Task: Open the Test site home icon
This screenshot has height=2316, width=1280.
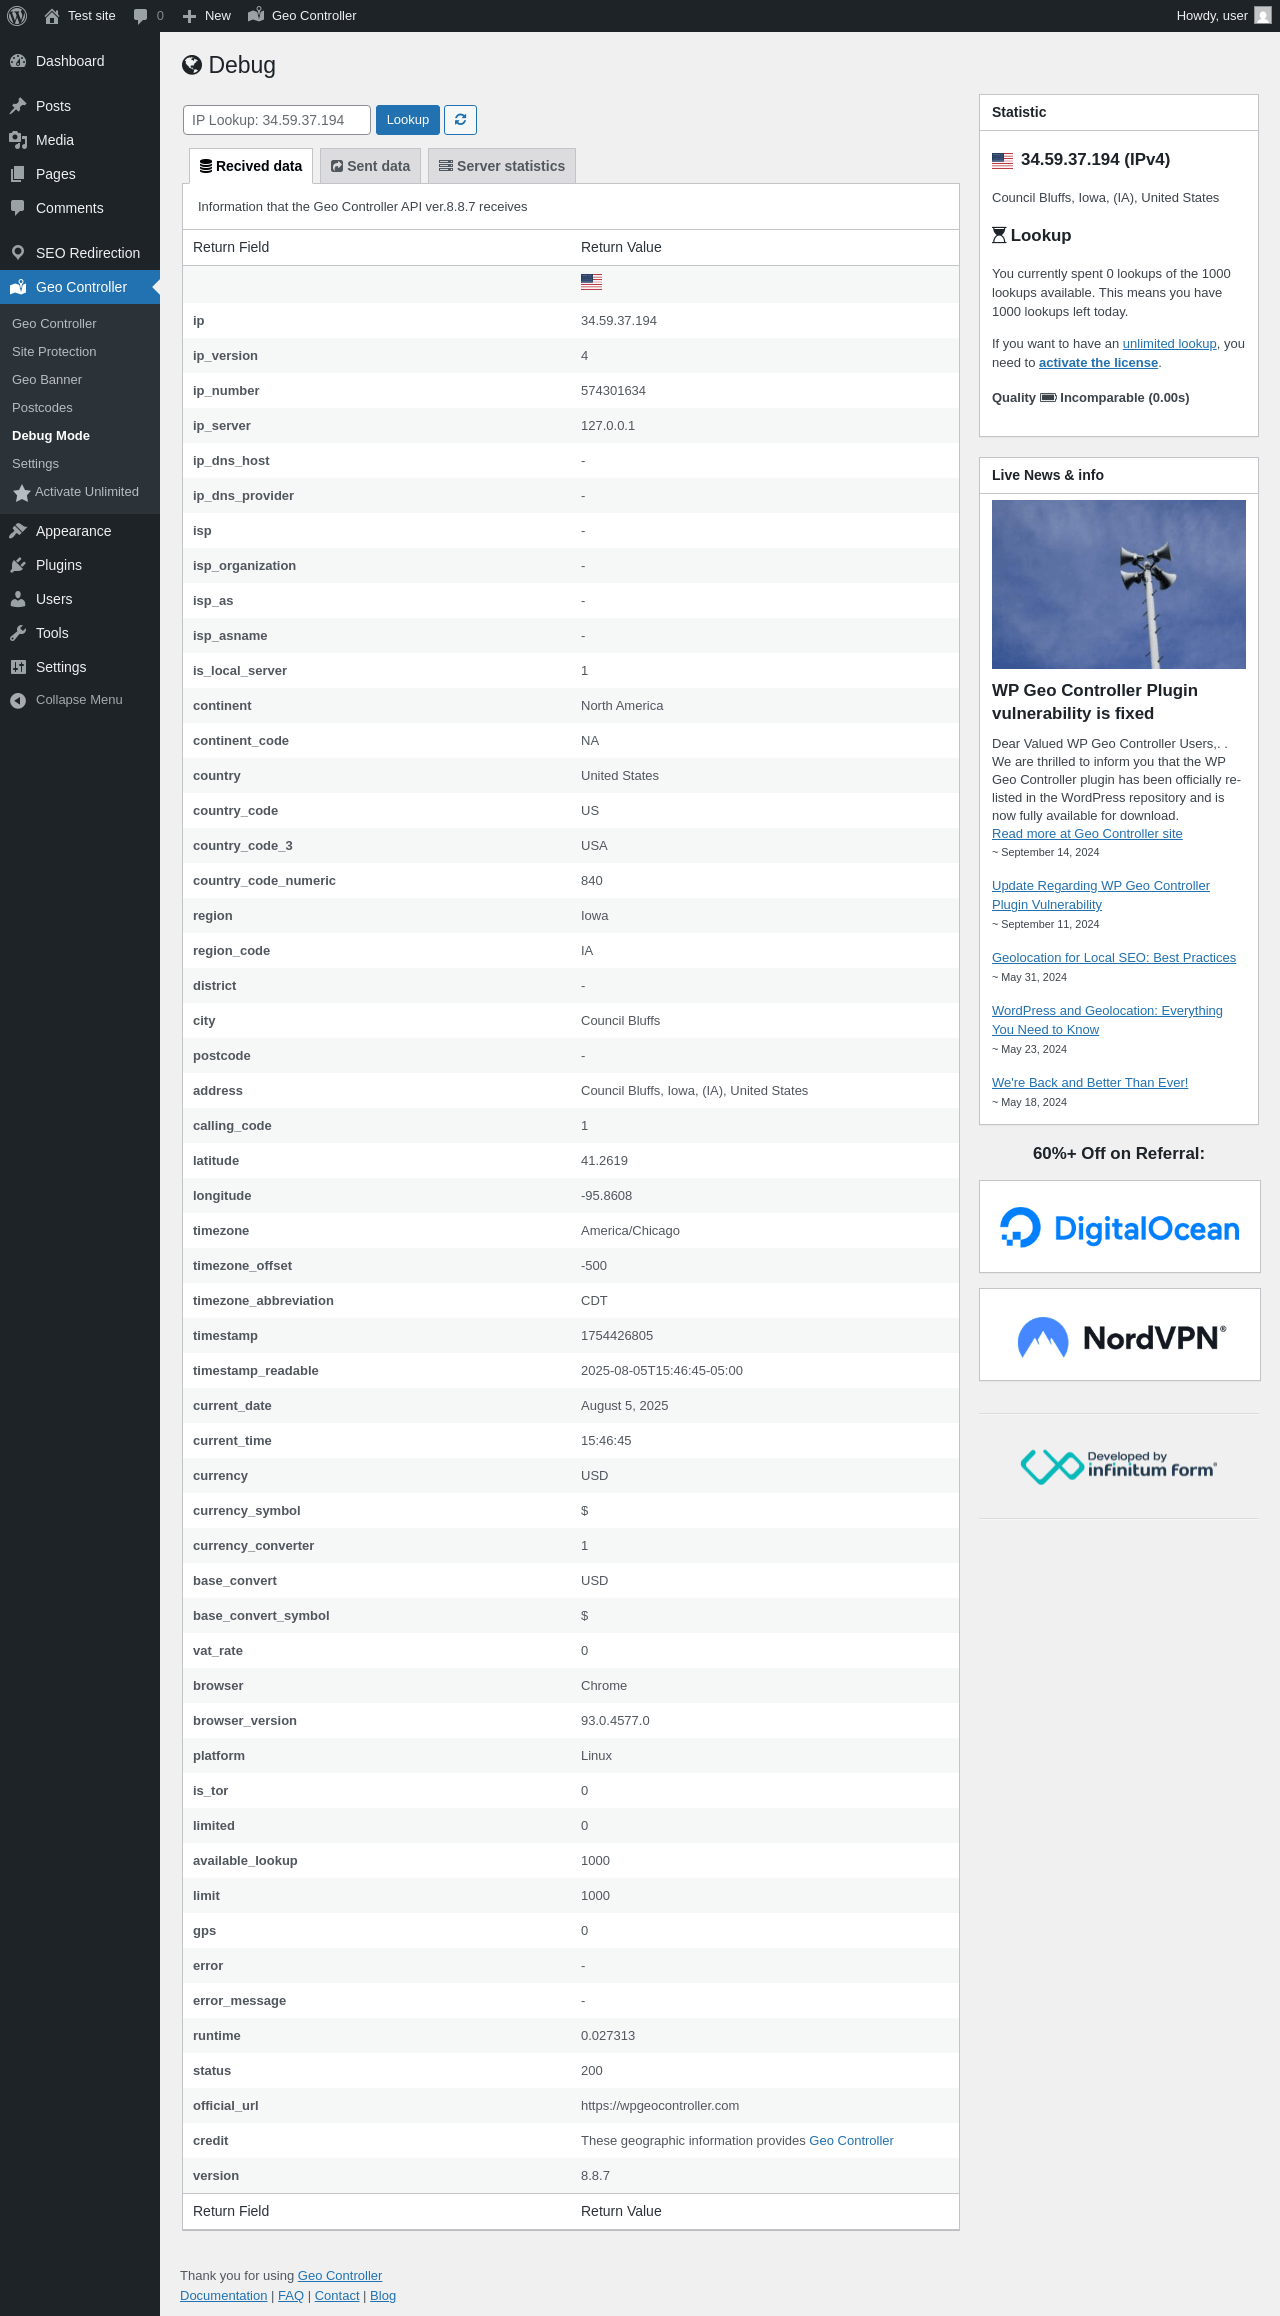Action: point(52,16)
